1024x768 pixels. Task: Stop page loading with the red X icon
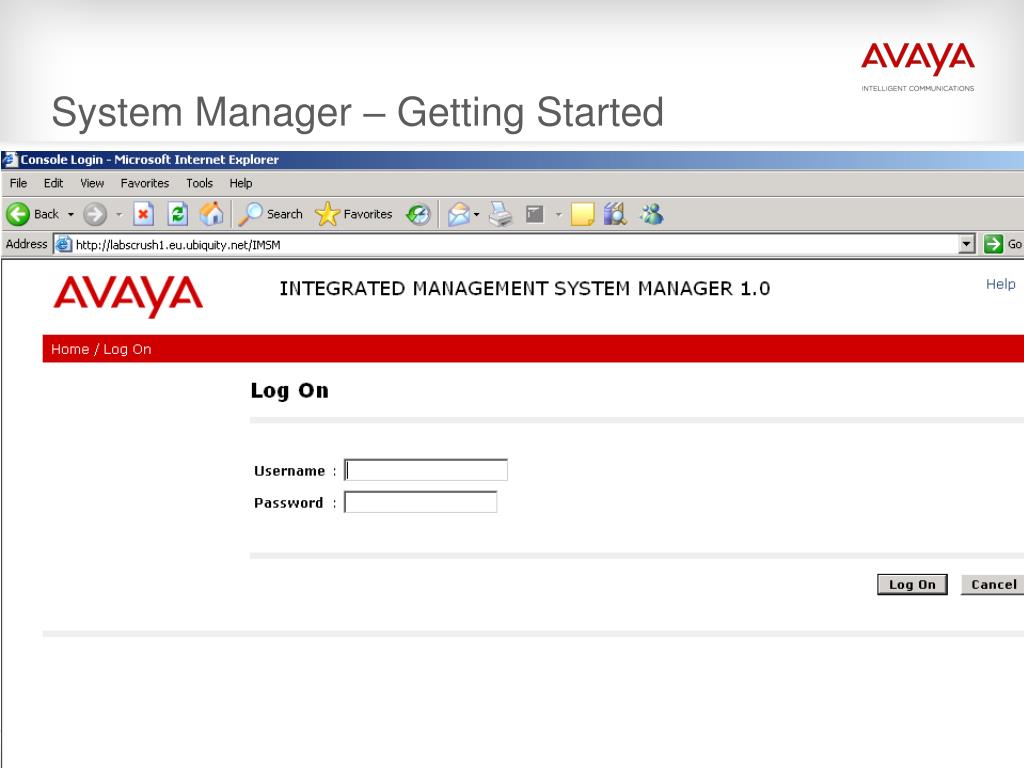[x=143, y=214]
